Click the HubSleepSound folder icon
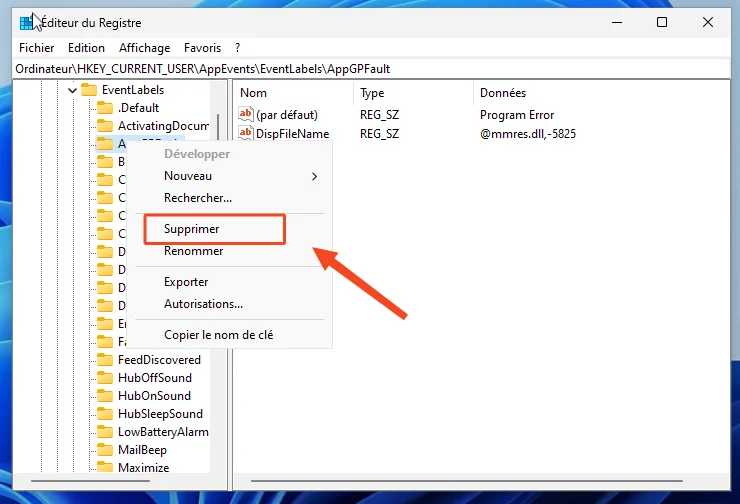Screen dimensions: 740x504 (x=105, y=414)
